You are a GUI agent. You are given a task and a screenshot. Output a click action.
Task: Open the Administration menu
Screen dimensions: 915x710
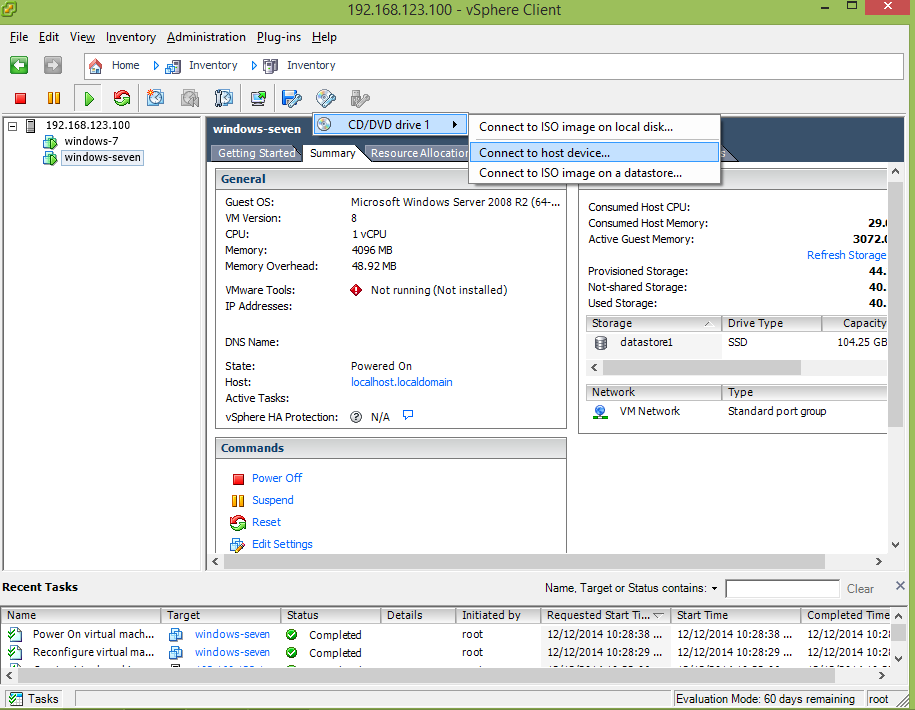pyautogui.click(x=206, y=37)
